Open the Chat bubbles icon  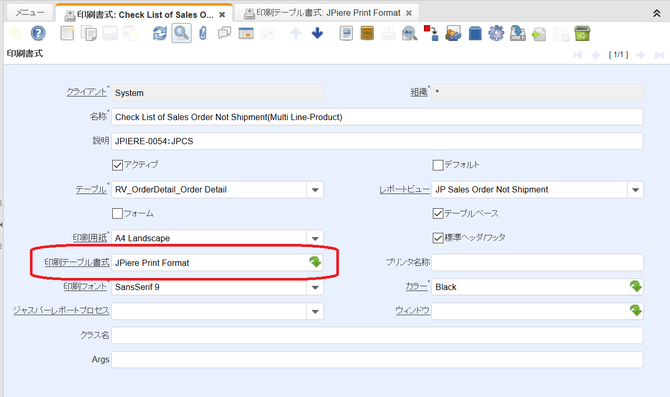[224, 33]
